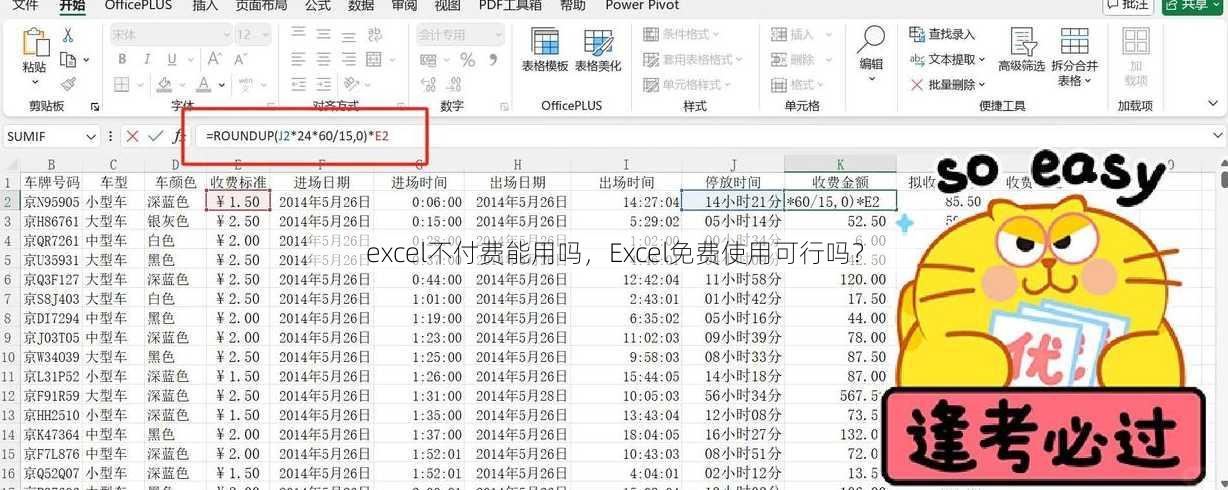1228x490 pixels.
Task: Open Power Pivot tab
Action: pos(642,5)
